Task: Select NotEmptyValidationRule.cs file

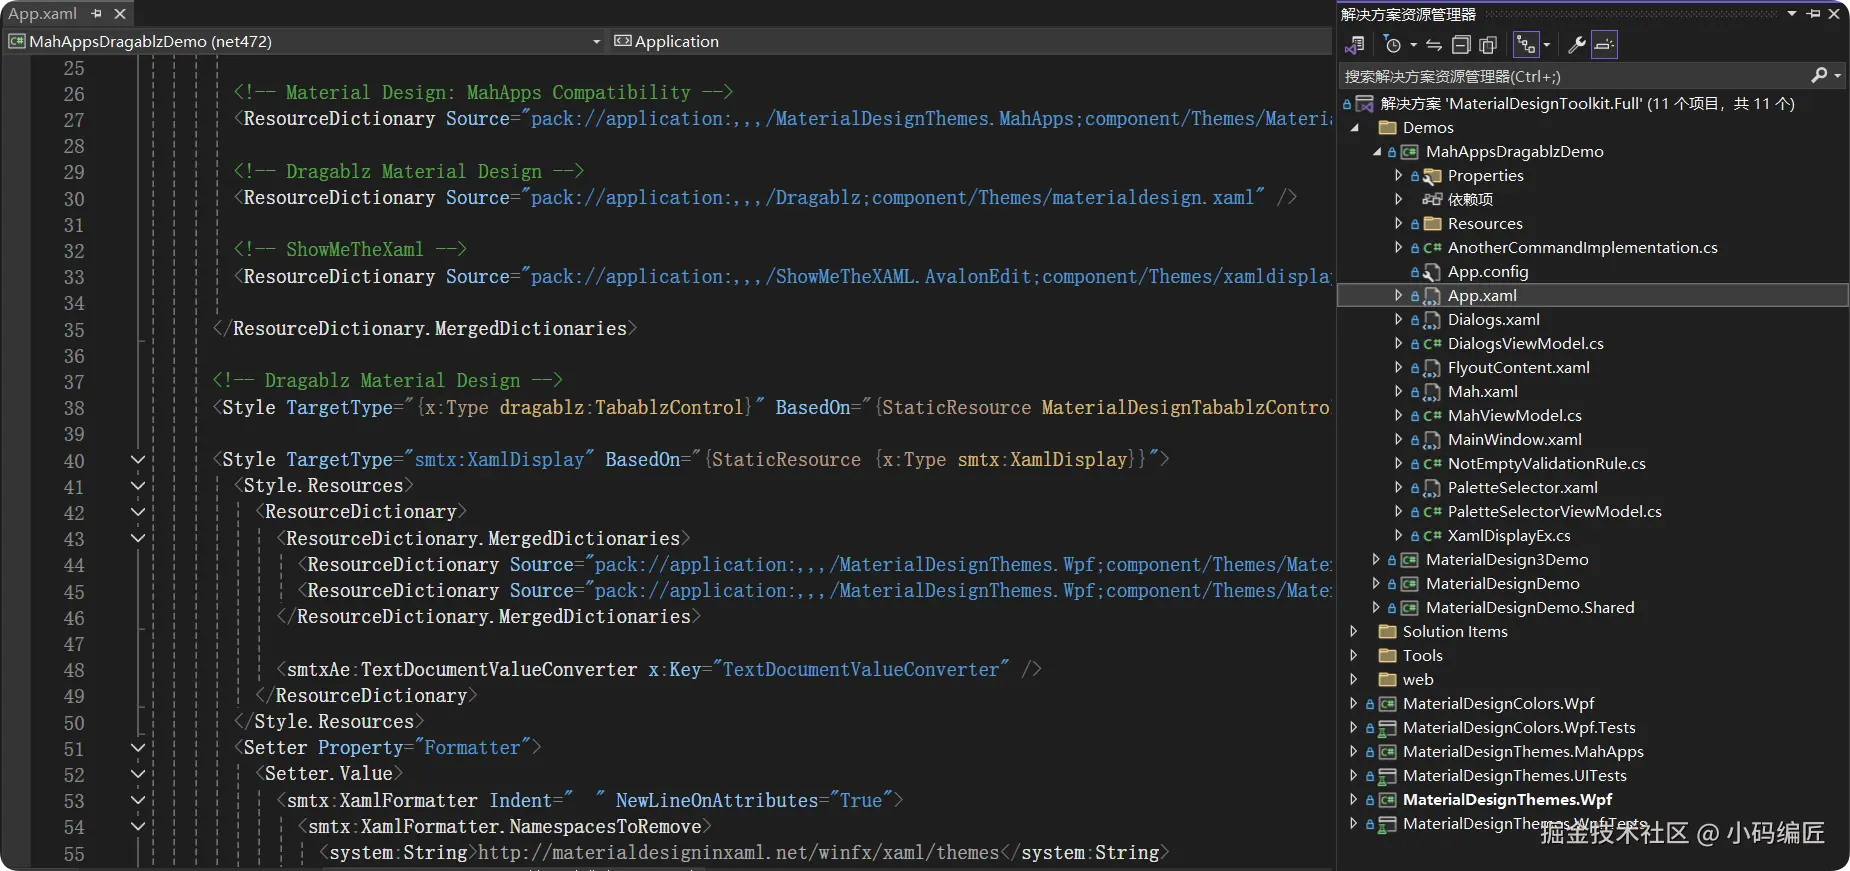Action: tap(1547, 464)
